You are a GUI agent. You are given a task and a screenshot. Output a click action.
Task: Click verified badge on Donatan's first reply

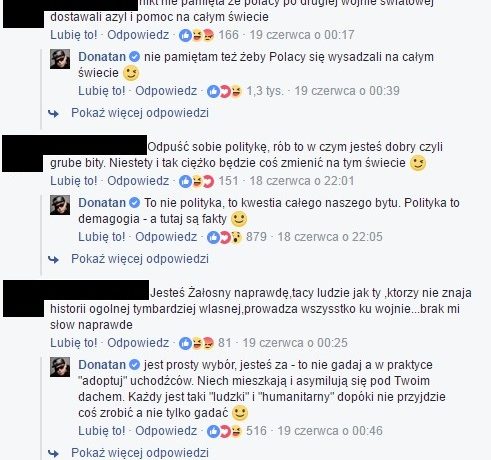[134, 57]
